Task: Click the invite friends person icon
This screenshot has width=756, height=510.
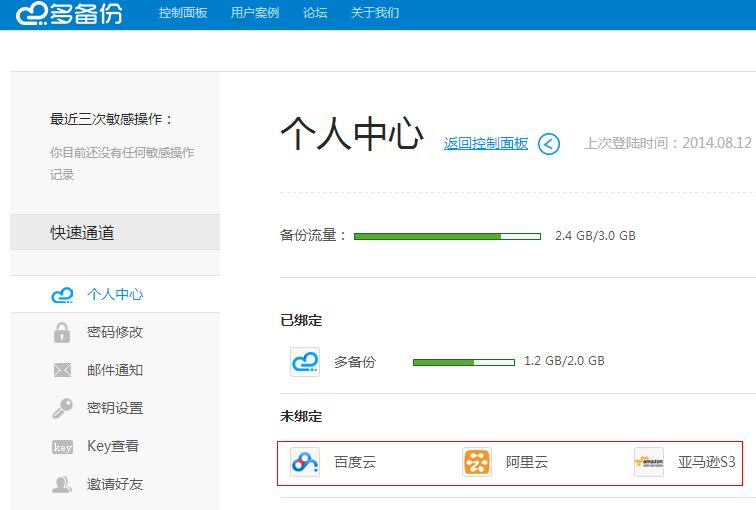Action: pos(62,485)
